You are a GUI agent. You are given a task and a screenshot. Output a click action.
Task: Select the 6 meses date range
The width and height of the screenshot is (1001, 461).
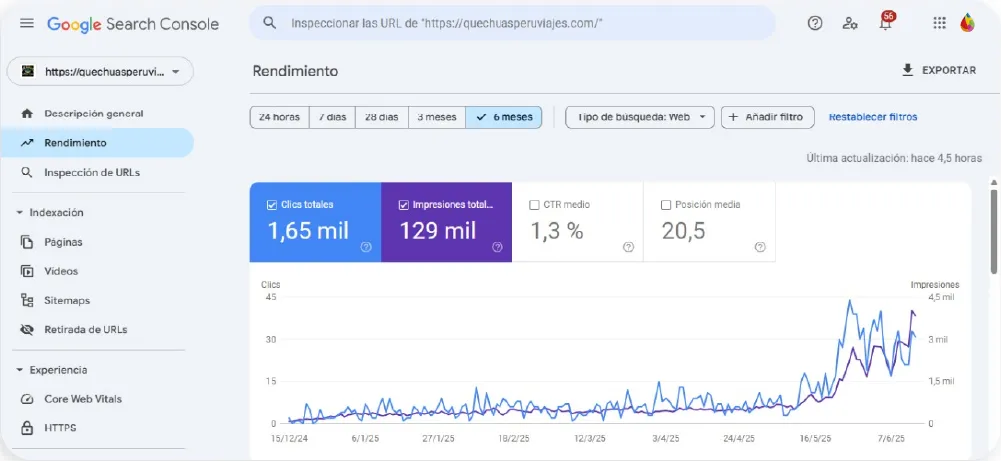(x=504, y=117)
